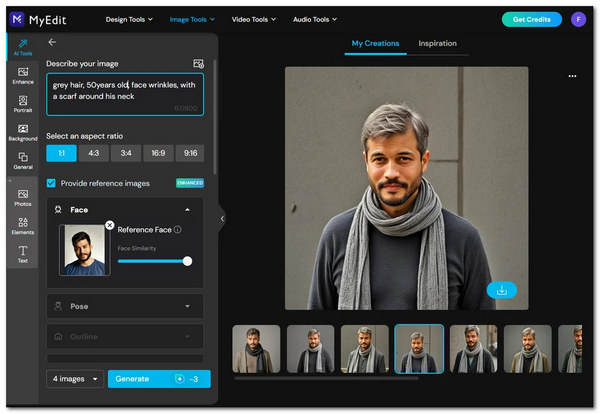Select the Text tool icon
The width and height of the screenshot is (600, 414).
[22, 254]
